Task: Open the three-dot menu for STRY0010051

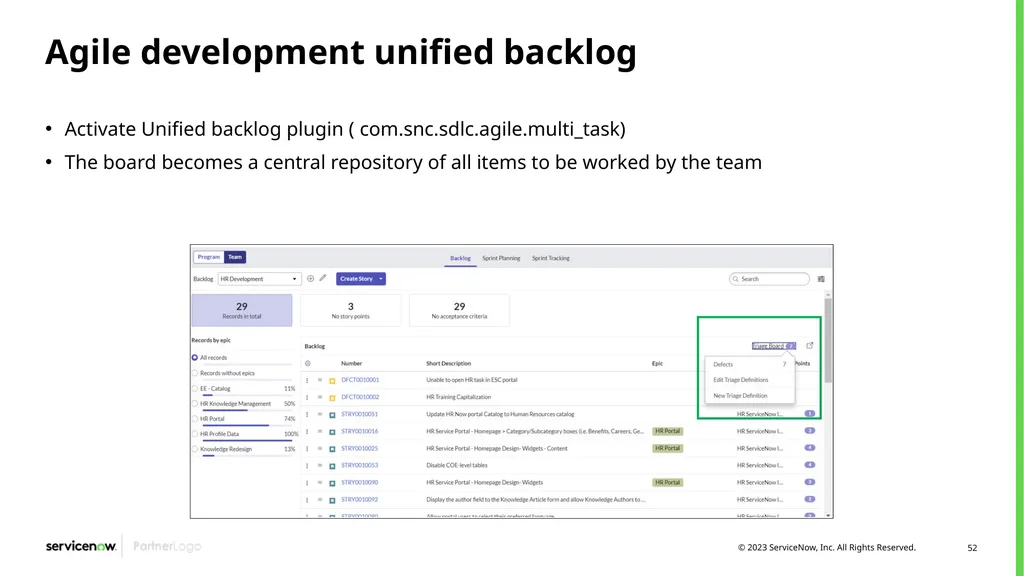Action: tap(307, 415)
